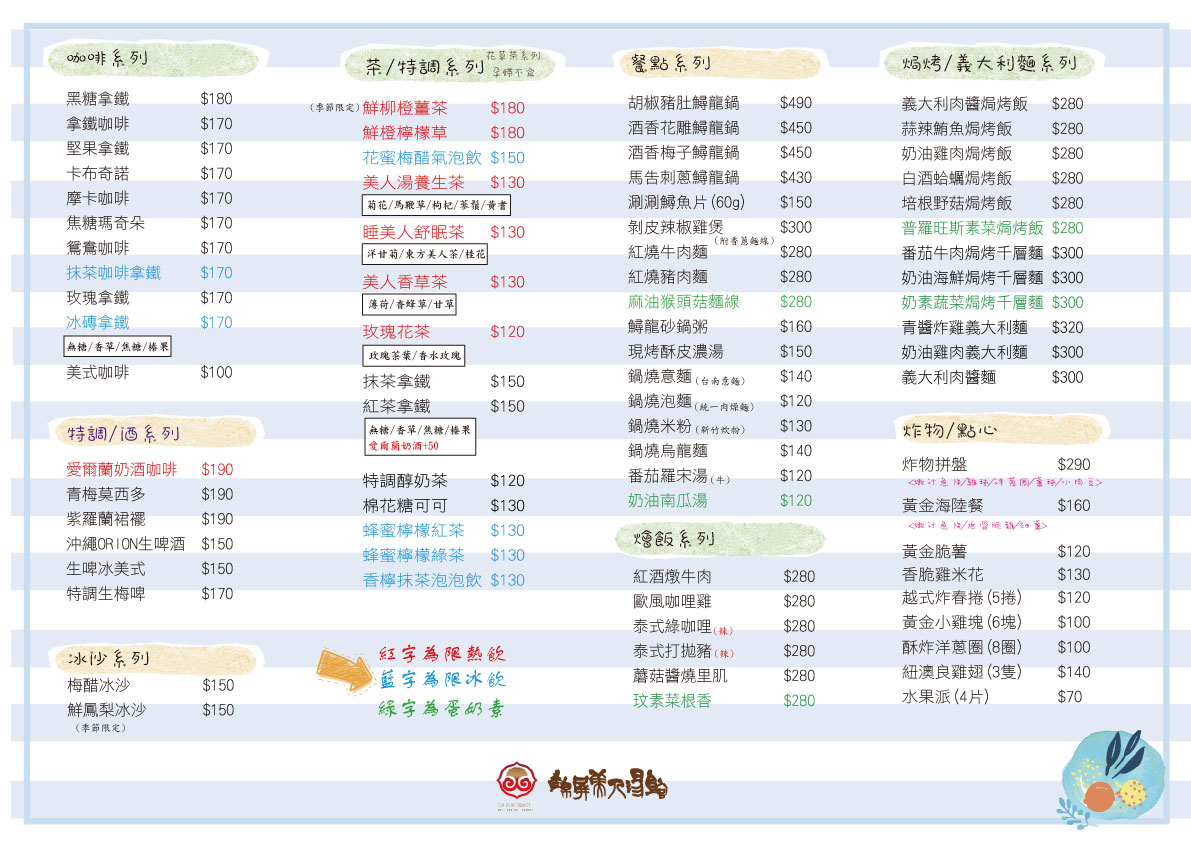This screenshot has height=842, width=1191.
Task: Select the 焗烤/義大利麵系列 header
Action: [x=982, y=64]
